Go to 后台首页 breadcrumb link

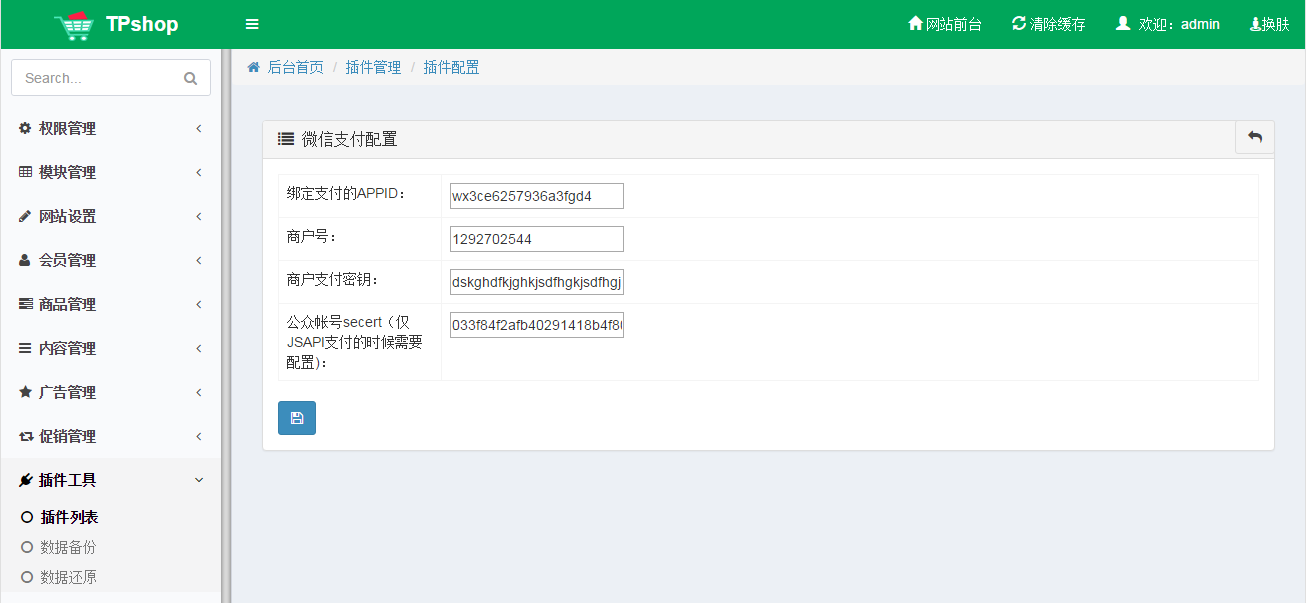click(295, 67)
